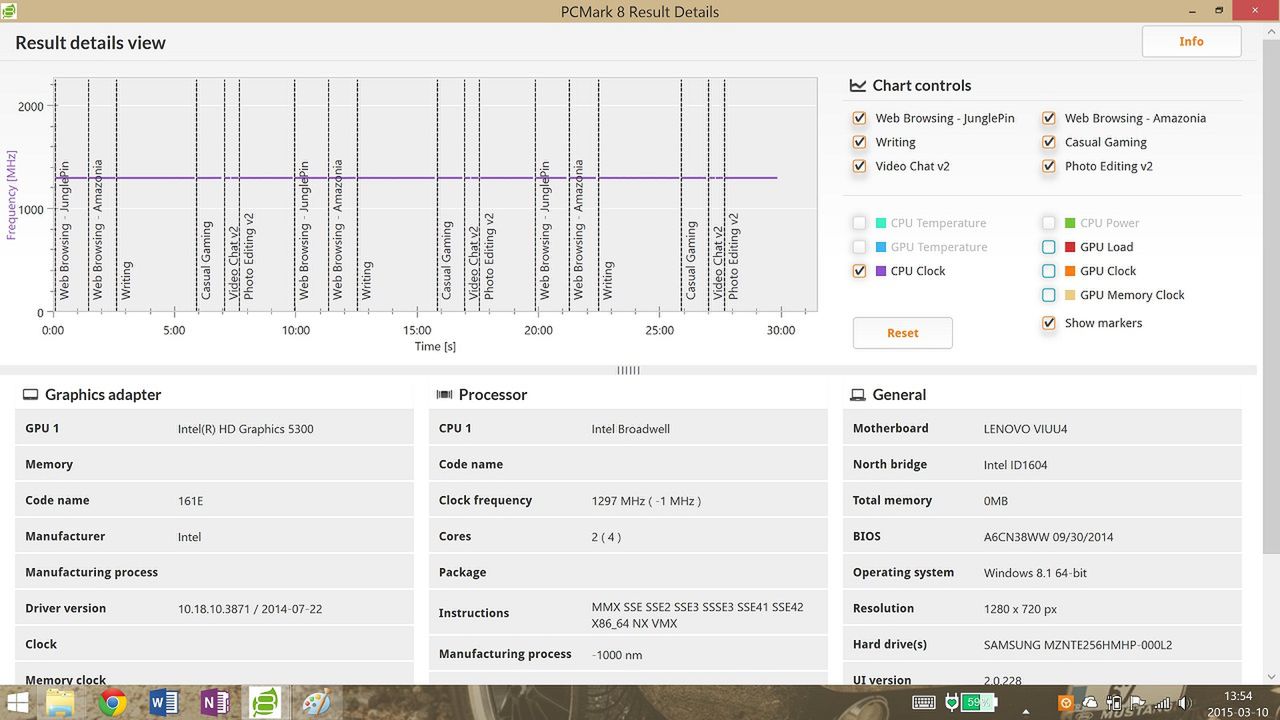Click the 161E code name value
This screenshot has height=720, width=1280.
tap(191, 501)
